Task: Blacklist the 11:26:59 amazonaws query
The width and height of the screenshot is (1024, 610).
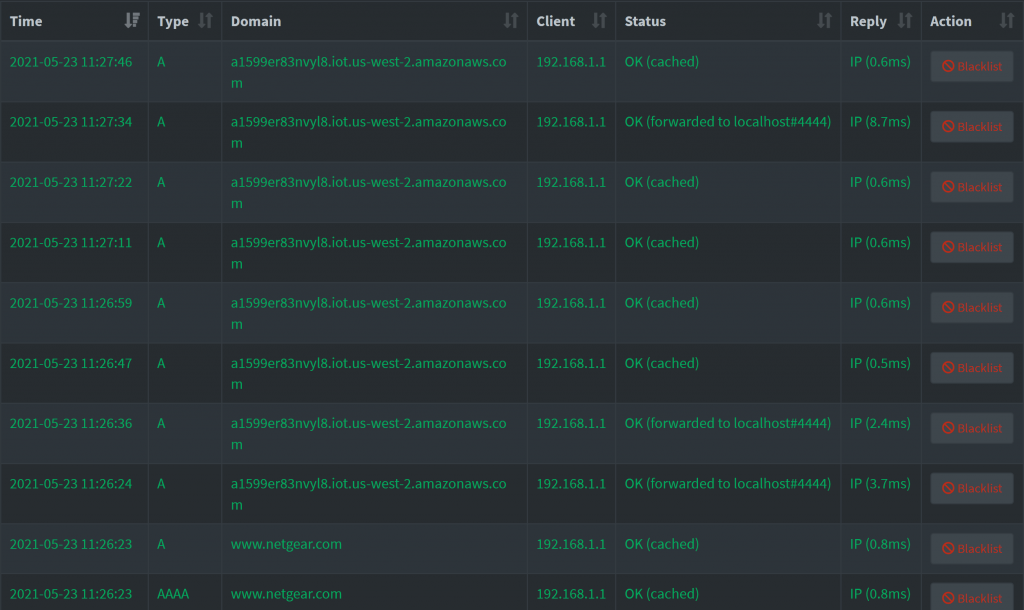Action: pyautogui.click(x=972, y=308)
